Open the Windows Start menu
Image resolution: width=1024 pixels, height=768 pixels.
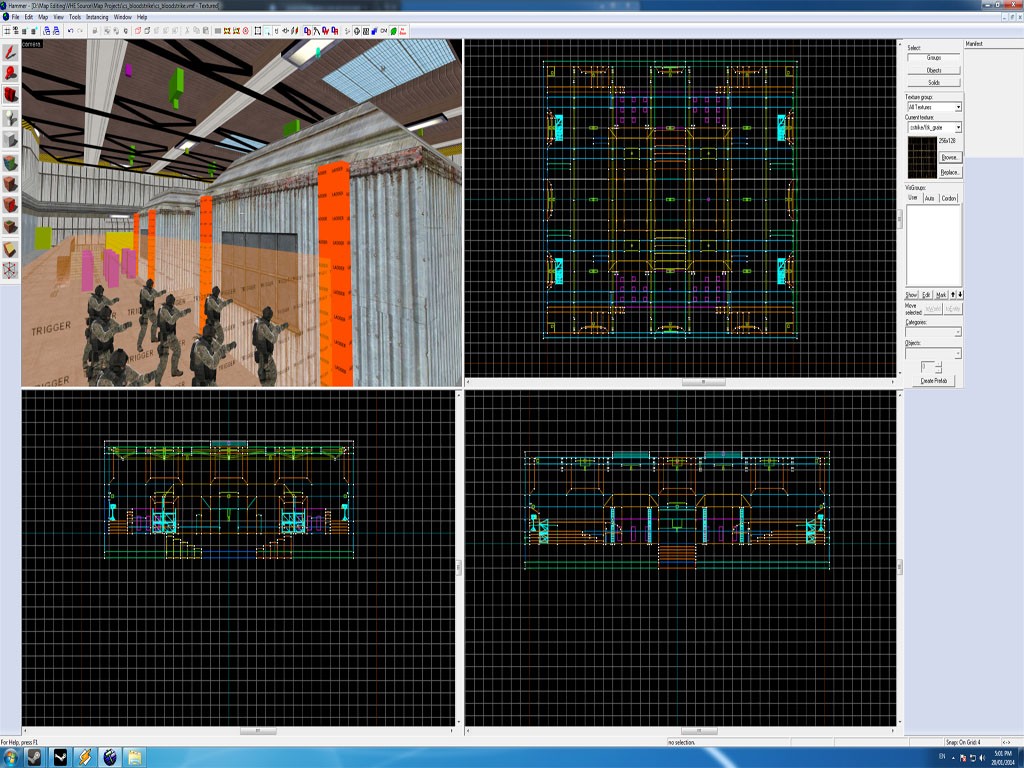point(11,757)
